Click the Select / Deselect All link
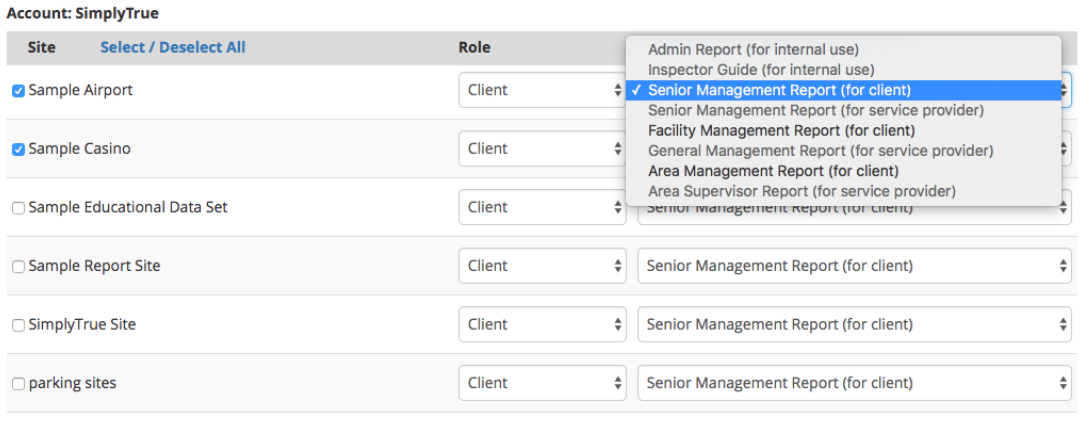Screen dimensions: 1088x424 [172, 47]
